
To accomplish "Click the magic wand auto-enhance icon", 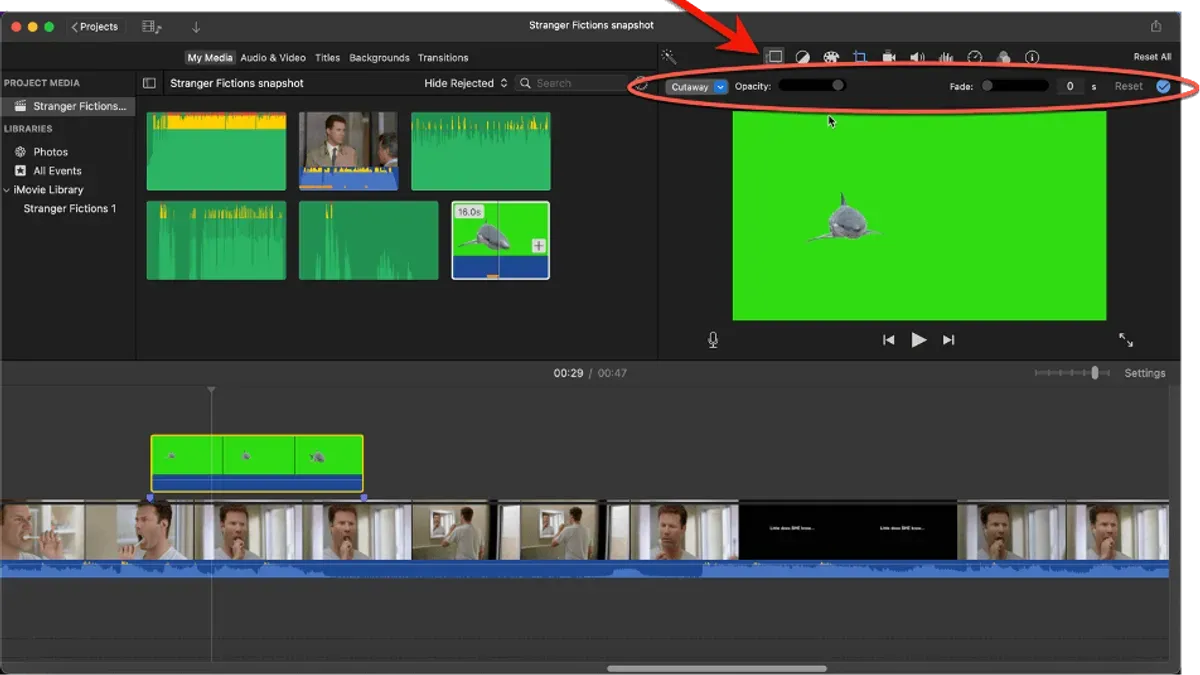I will click(x=669, y=57).
